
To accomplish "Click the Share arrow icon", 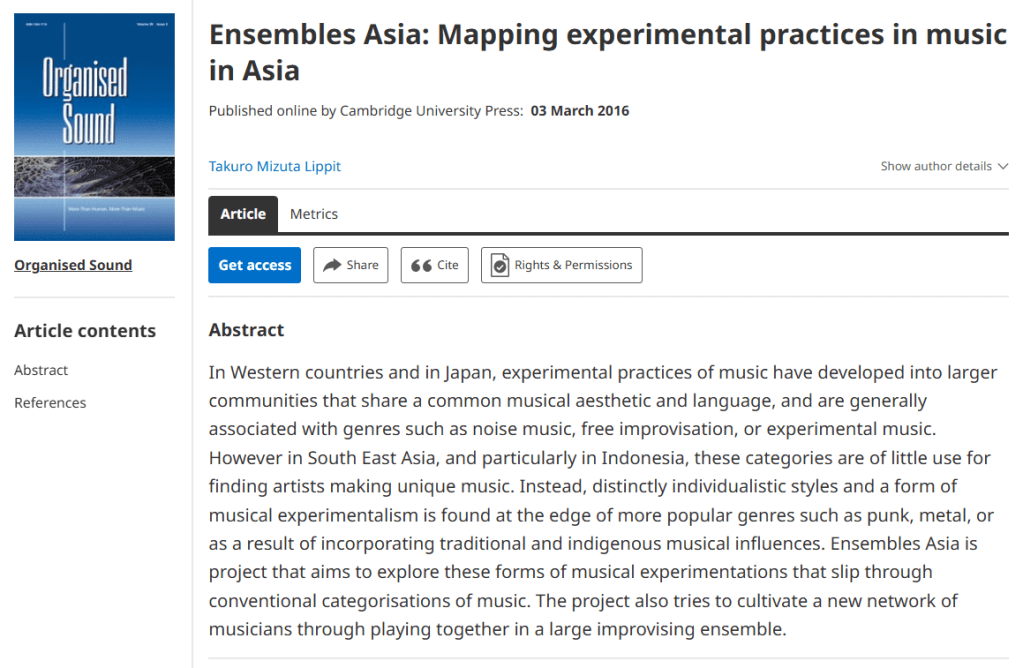I will pyautogui.click(x=331, y=265).
